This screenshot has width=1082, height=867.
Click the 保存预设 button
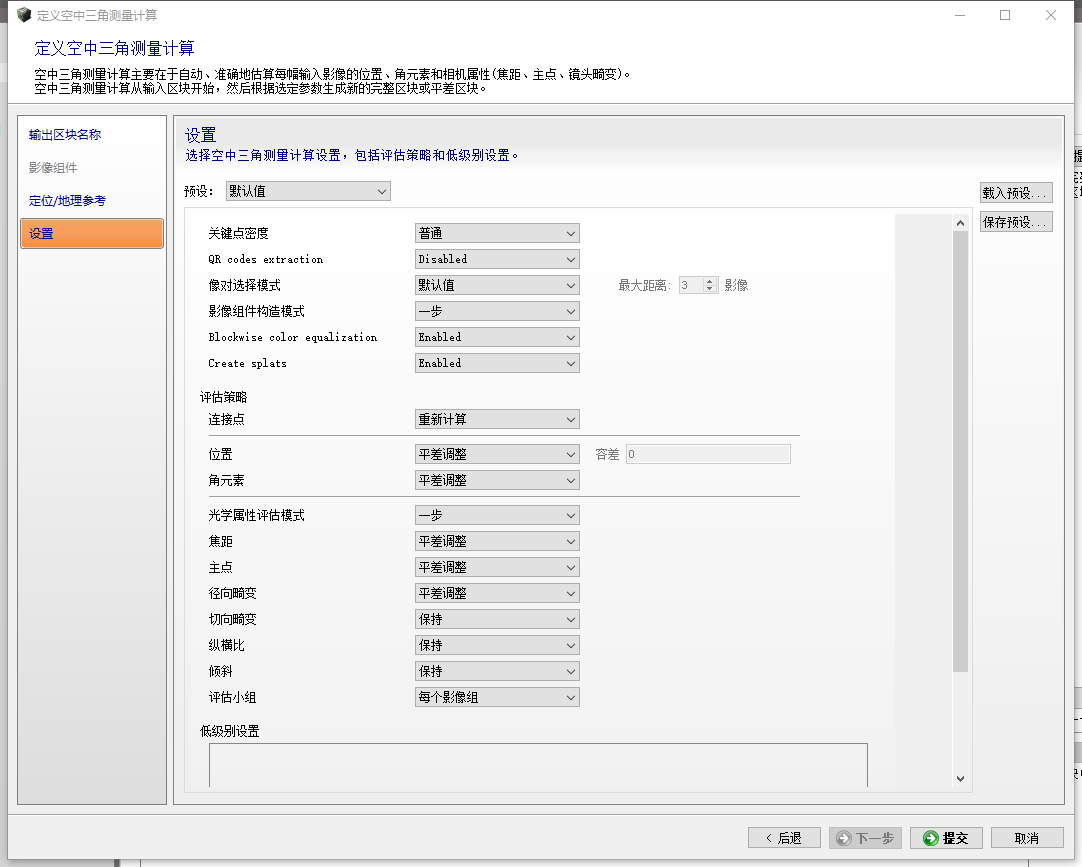tap(1016, 221)
